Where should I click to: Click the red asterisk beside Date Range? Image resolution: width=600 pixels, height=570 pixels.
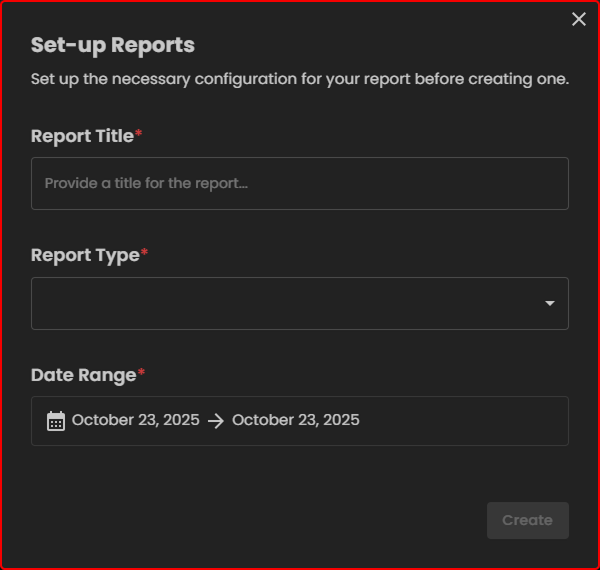141,374
